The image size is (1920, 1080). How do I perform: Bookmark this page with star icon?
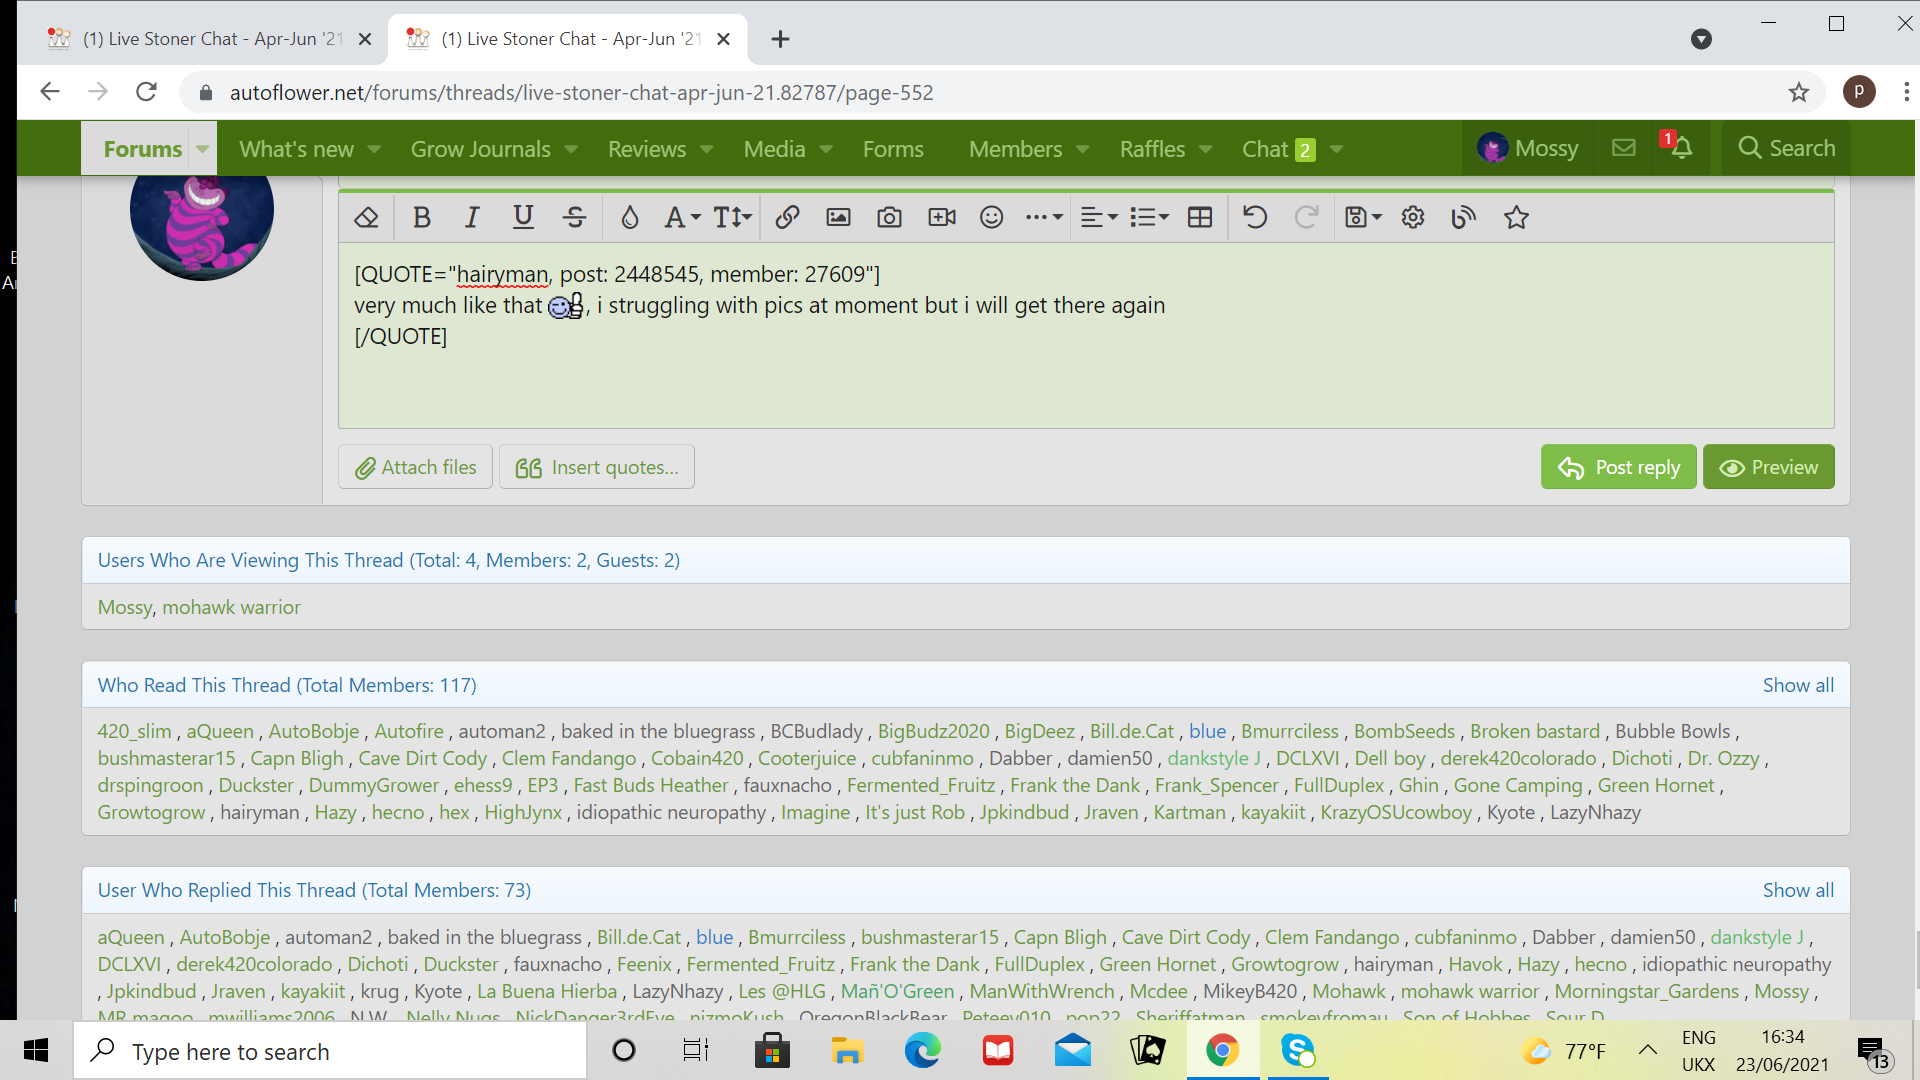pos(1798,93)
